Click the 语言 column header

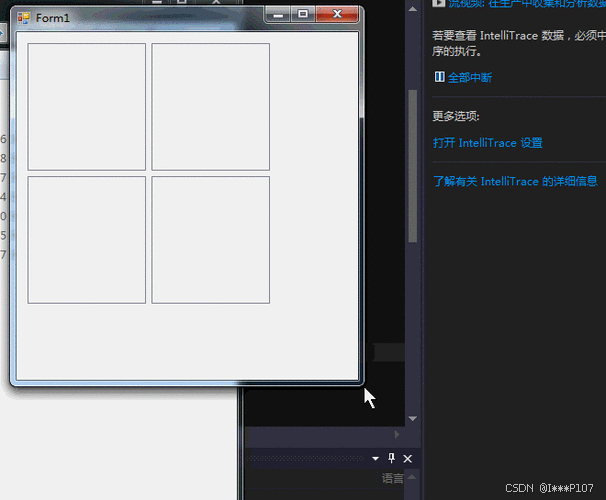pos(393,478)
